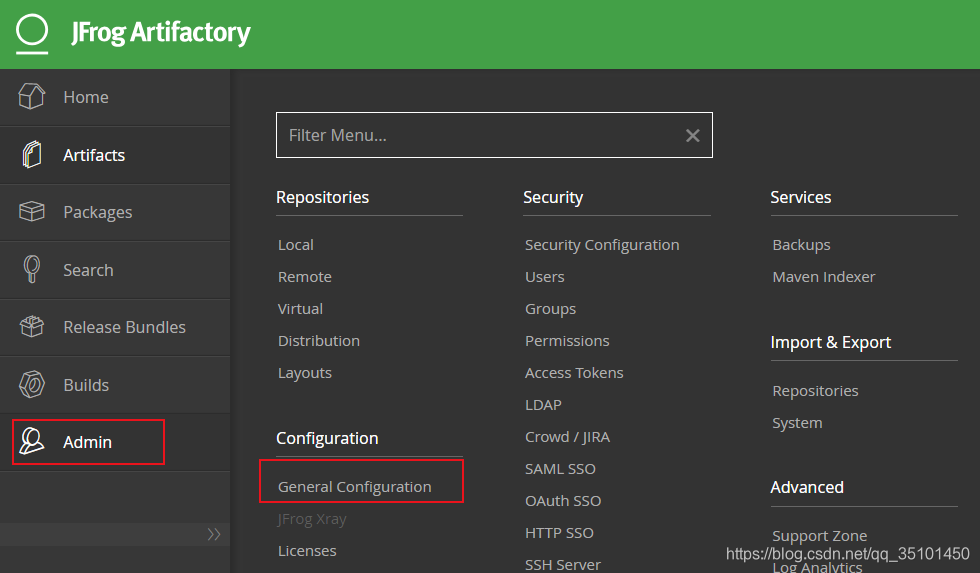980x573 pixels.
Task: Open the Home sidebar item
Action: 115,97
